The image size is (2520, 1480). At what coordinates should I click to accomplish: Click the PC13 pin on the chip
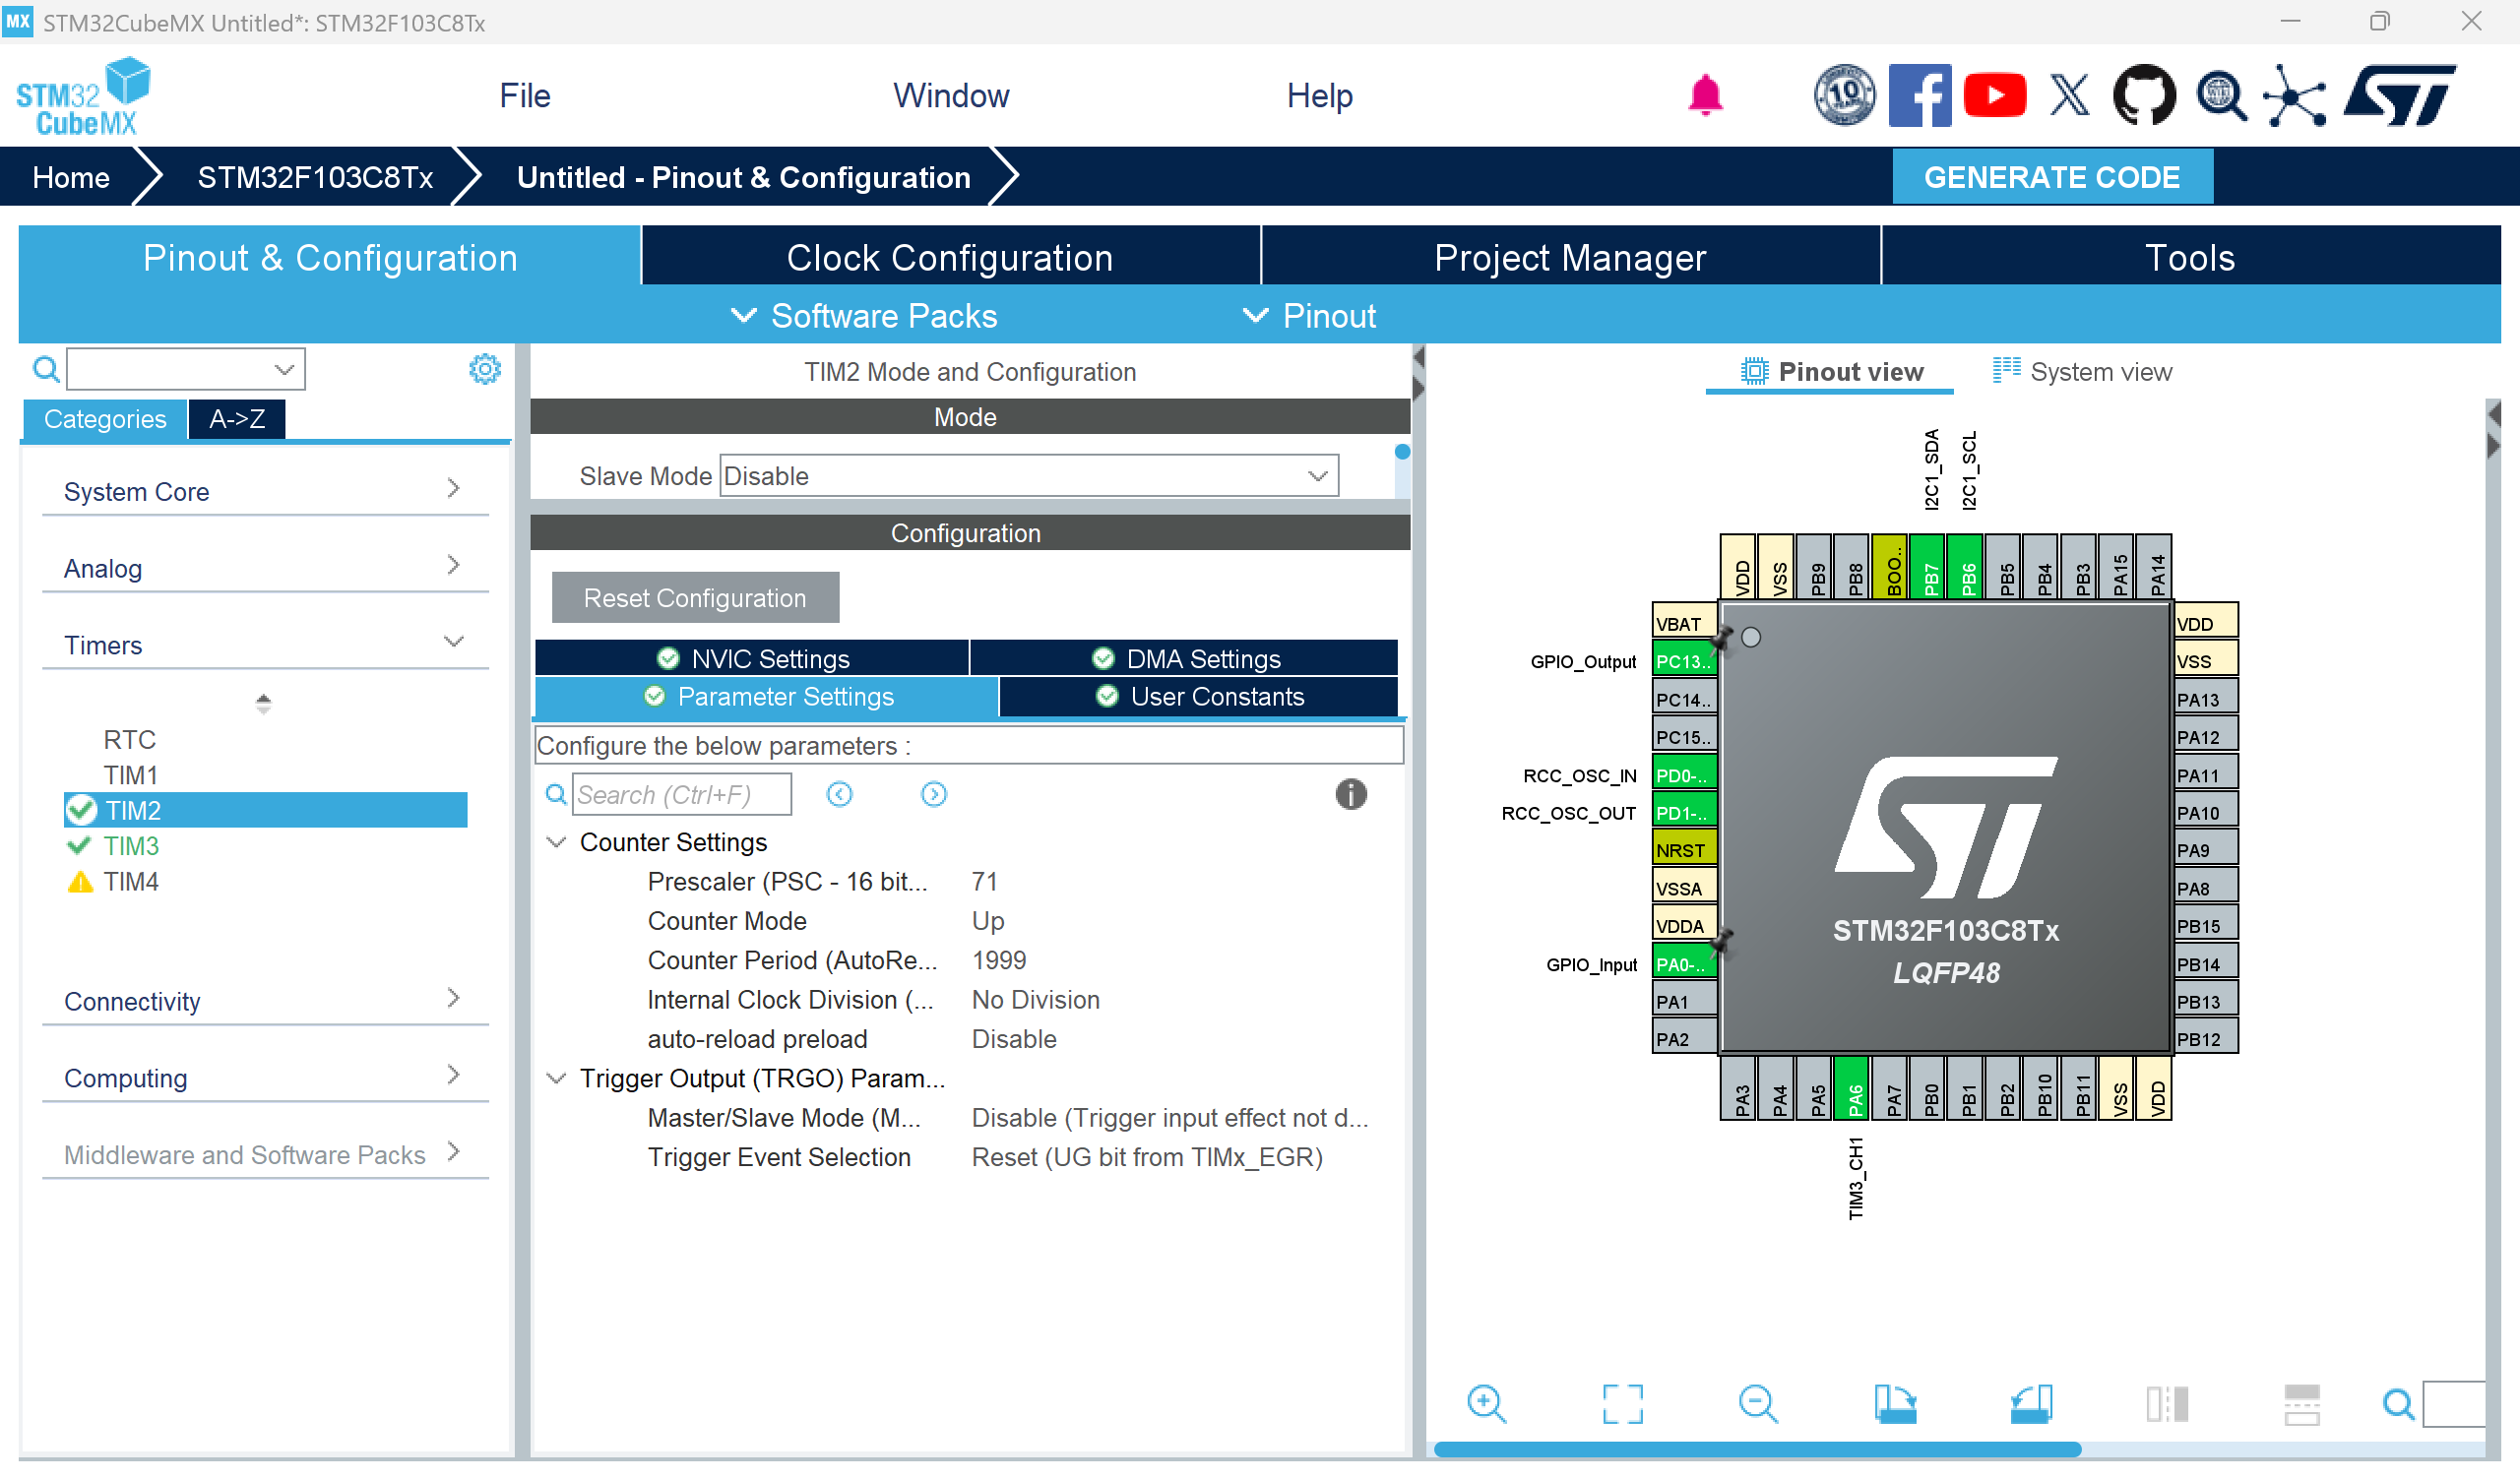1684,661
